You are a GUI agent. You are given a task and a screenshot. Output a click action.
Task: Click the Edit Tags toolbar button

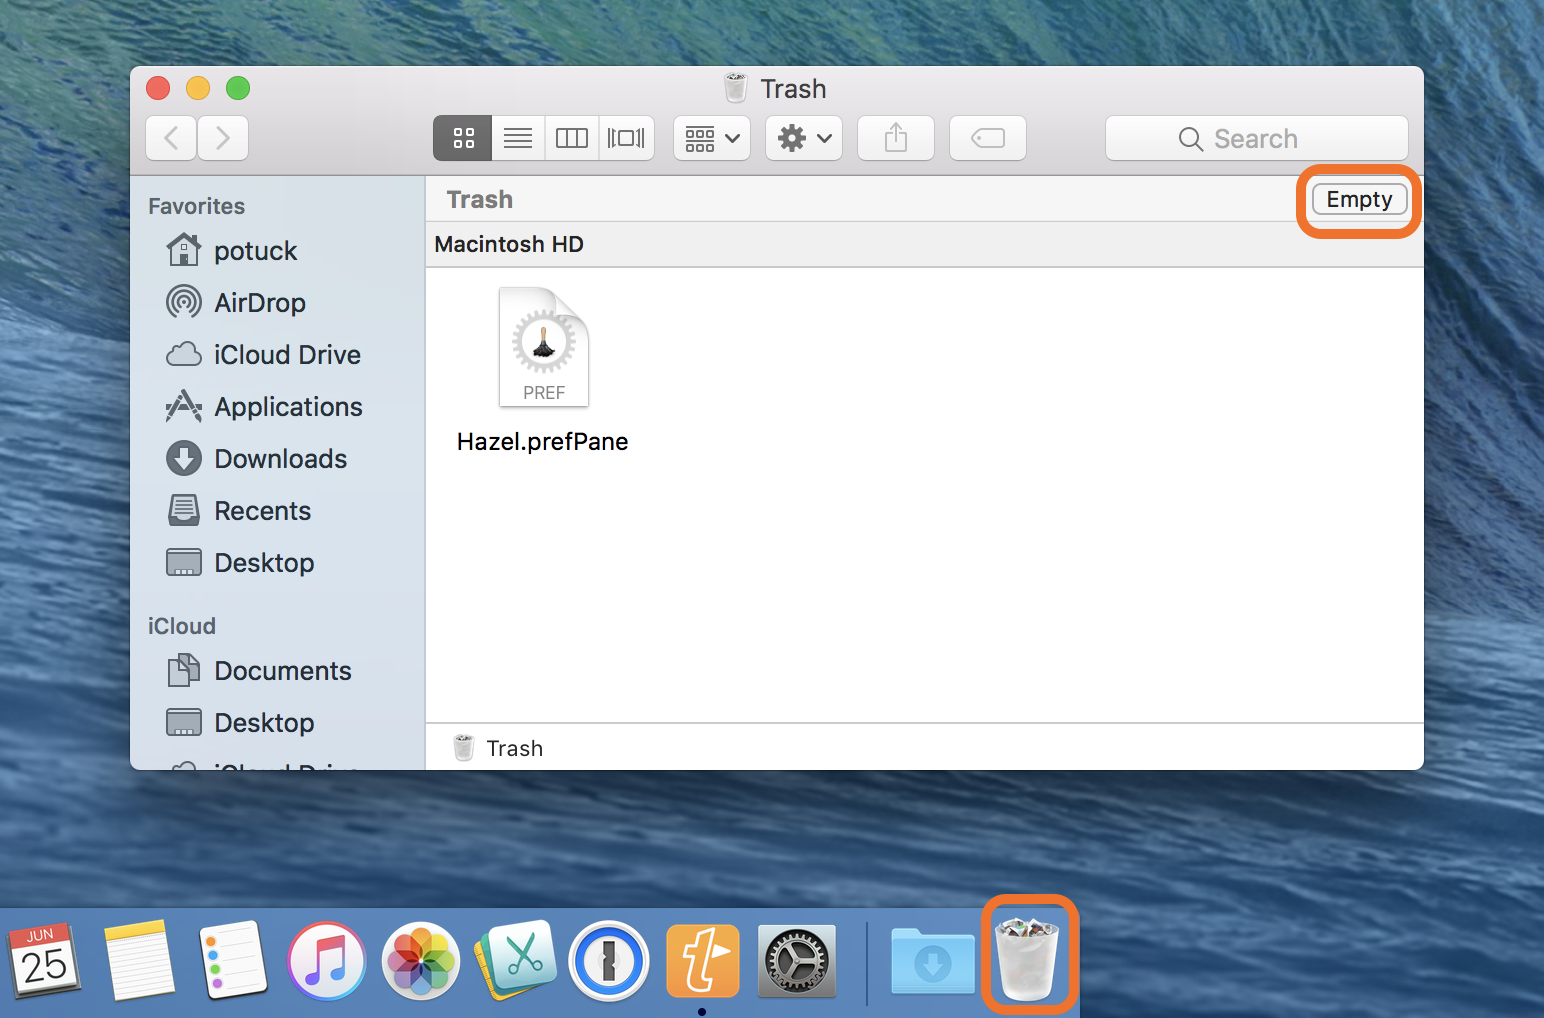988,138
